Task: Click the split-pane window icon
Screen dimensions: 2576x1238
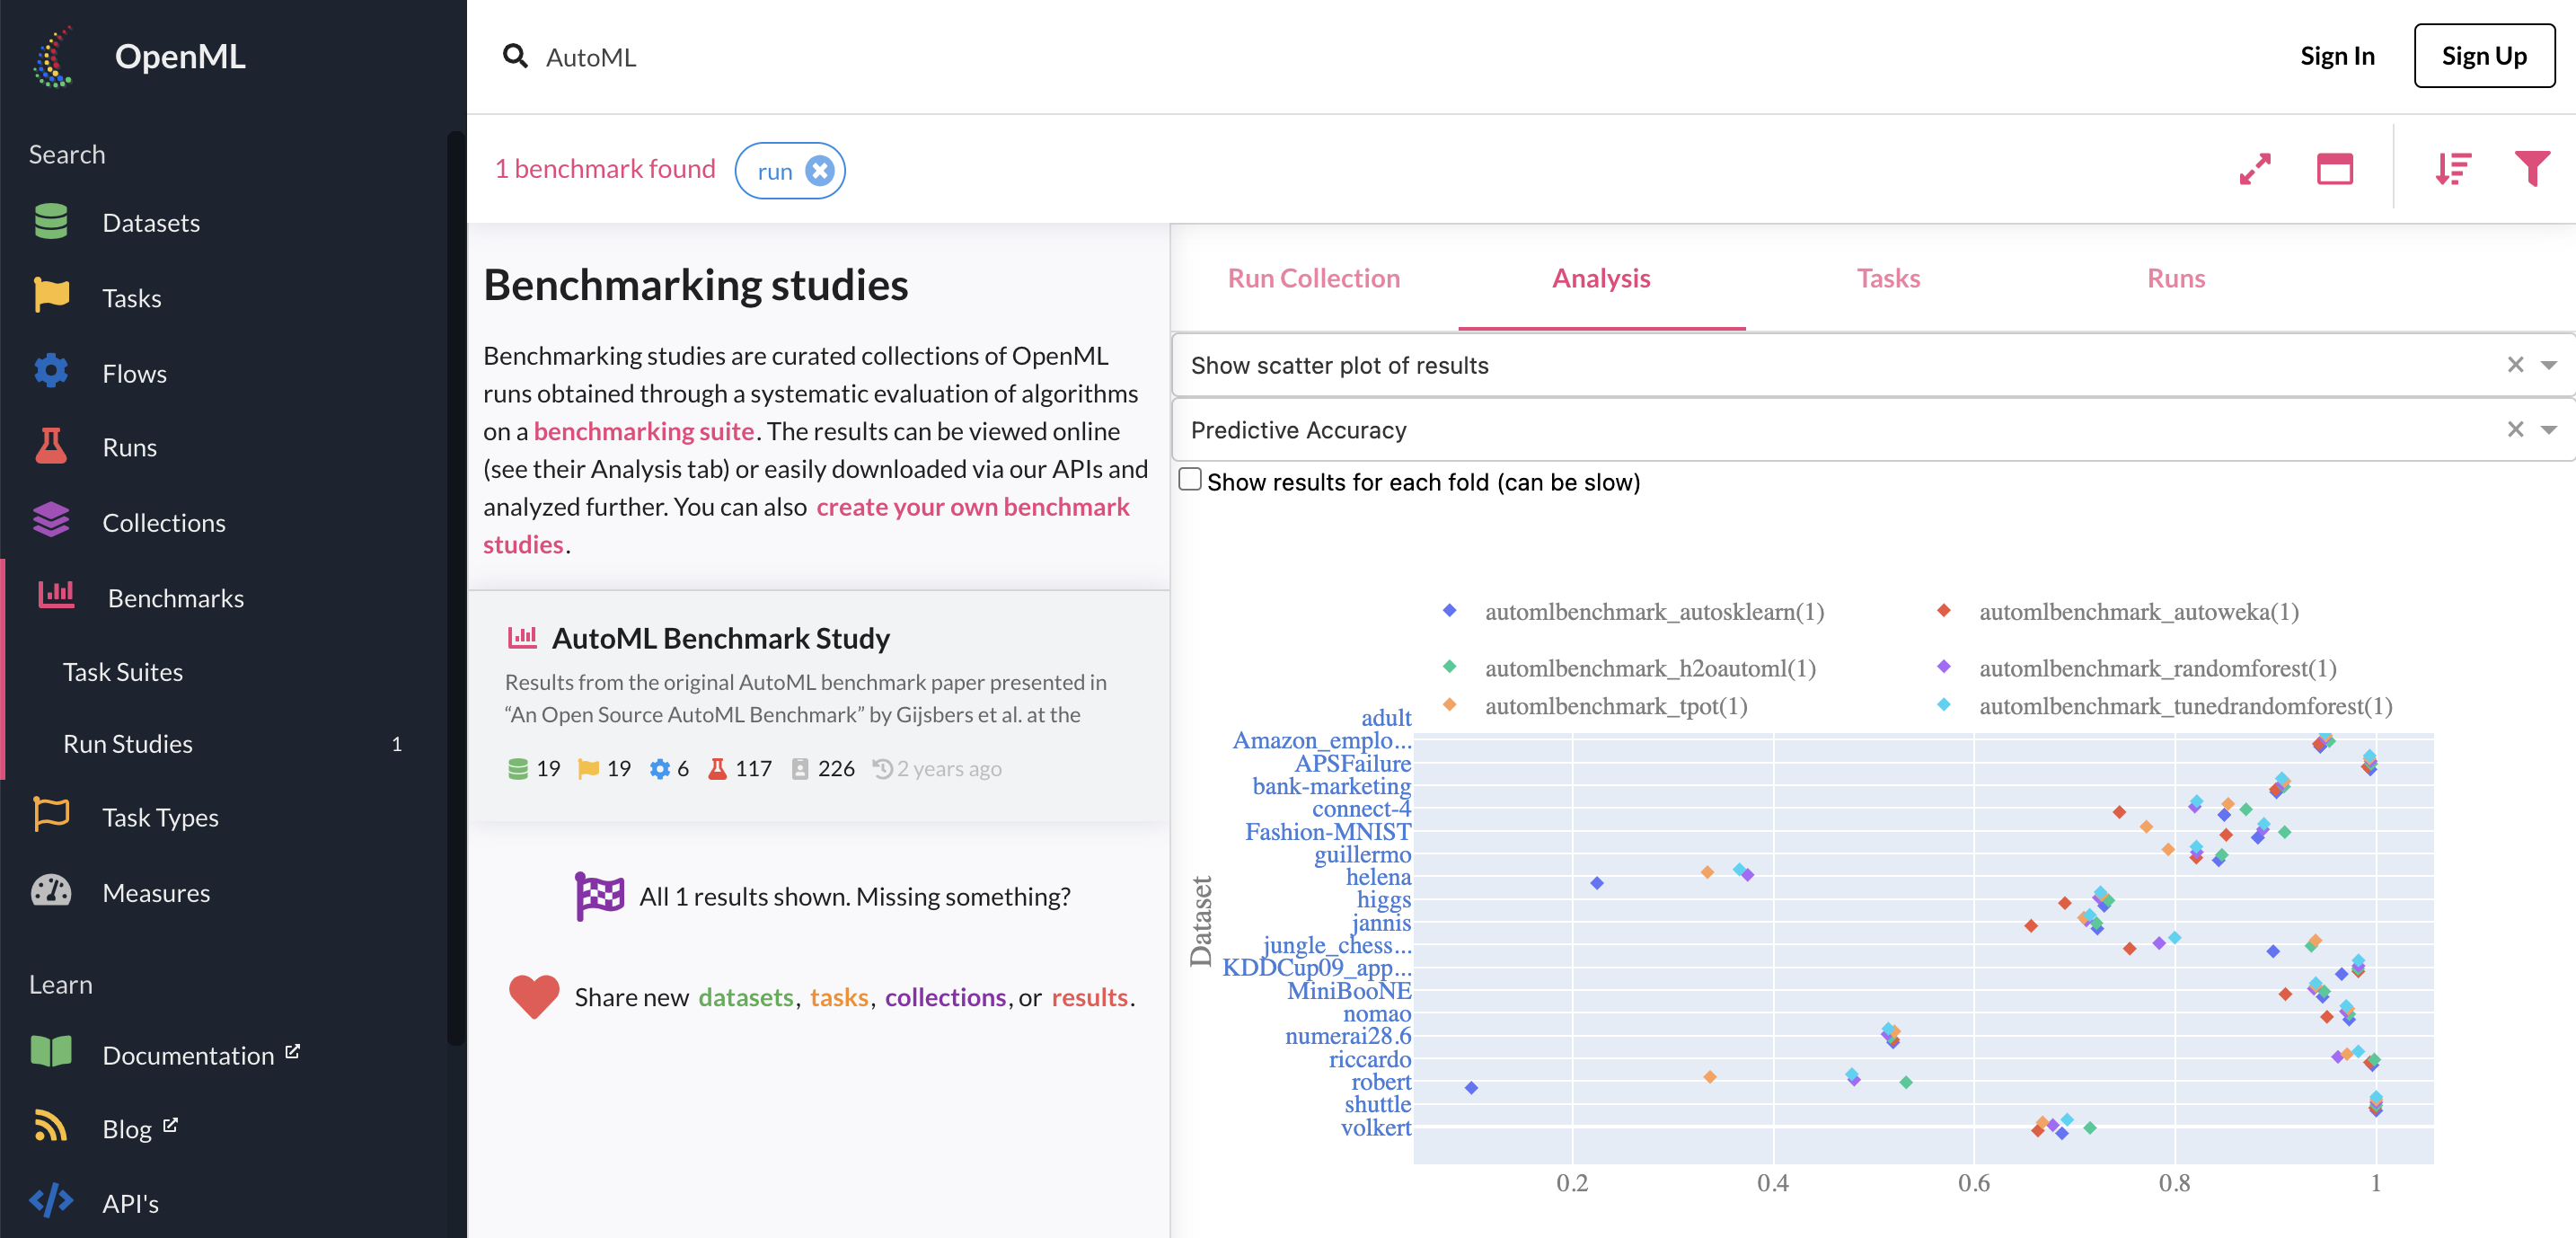Action: tap(2334, 169)
